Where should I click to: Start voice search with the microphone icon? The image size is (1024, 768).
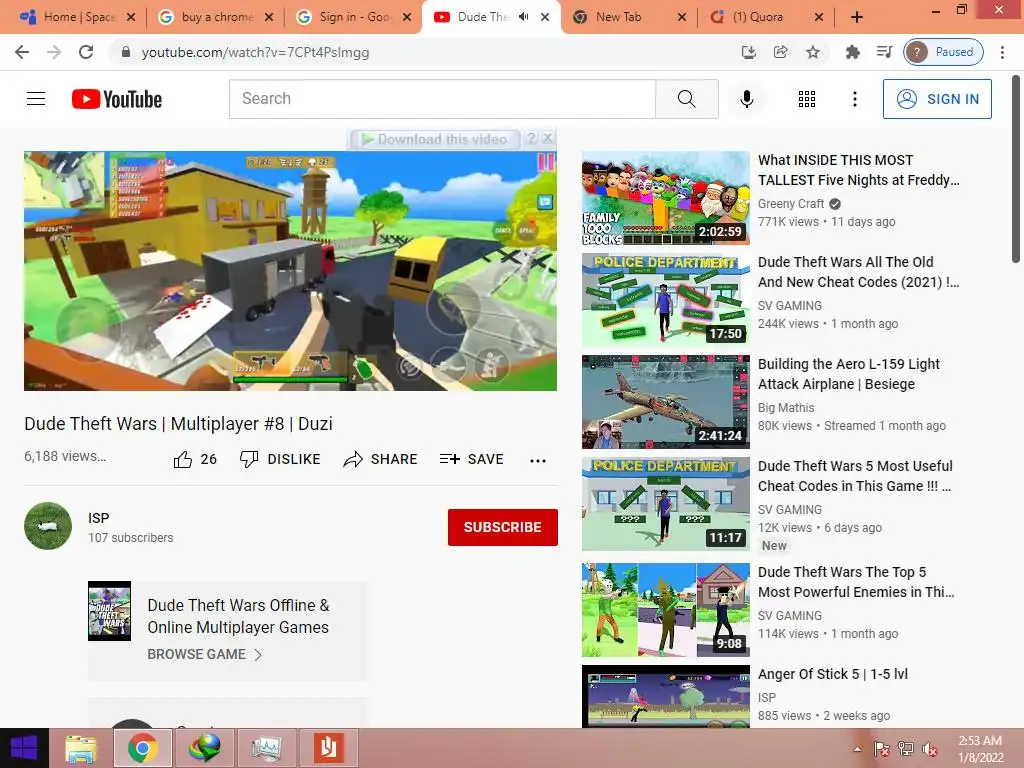(x=747, y=99)
